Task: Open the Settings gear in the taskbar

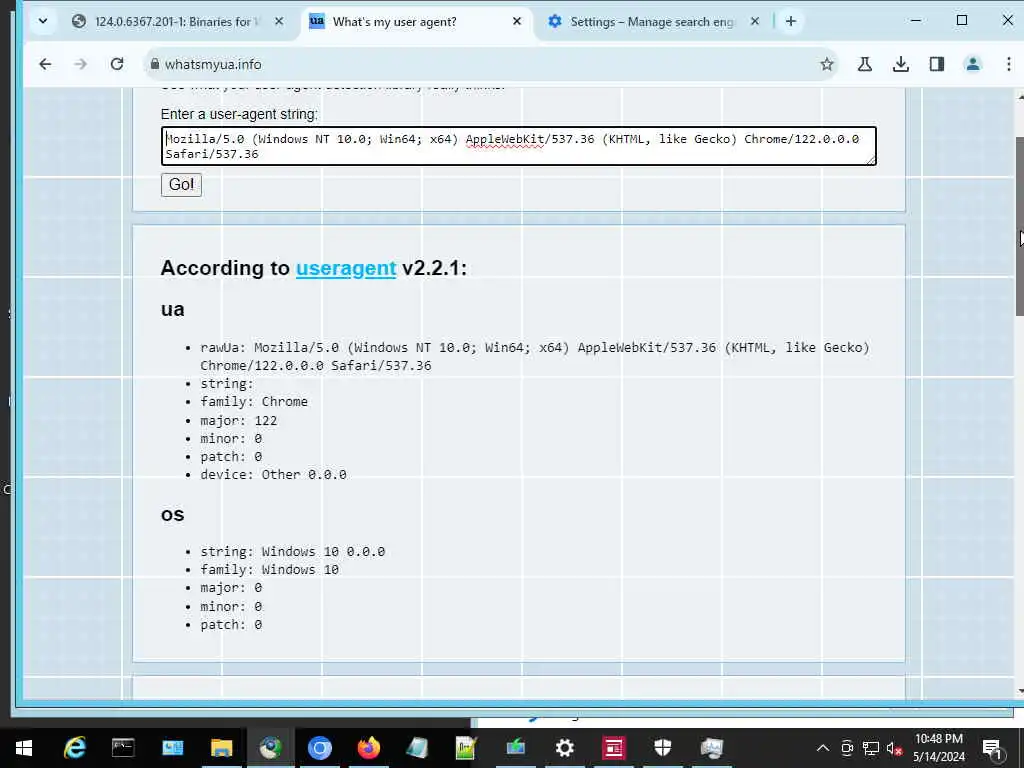Action: (564, 748)
